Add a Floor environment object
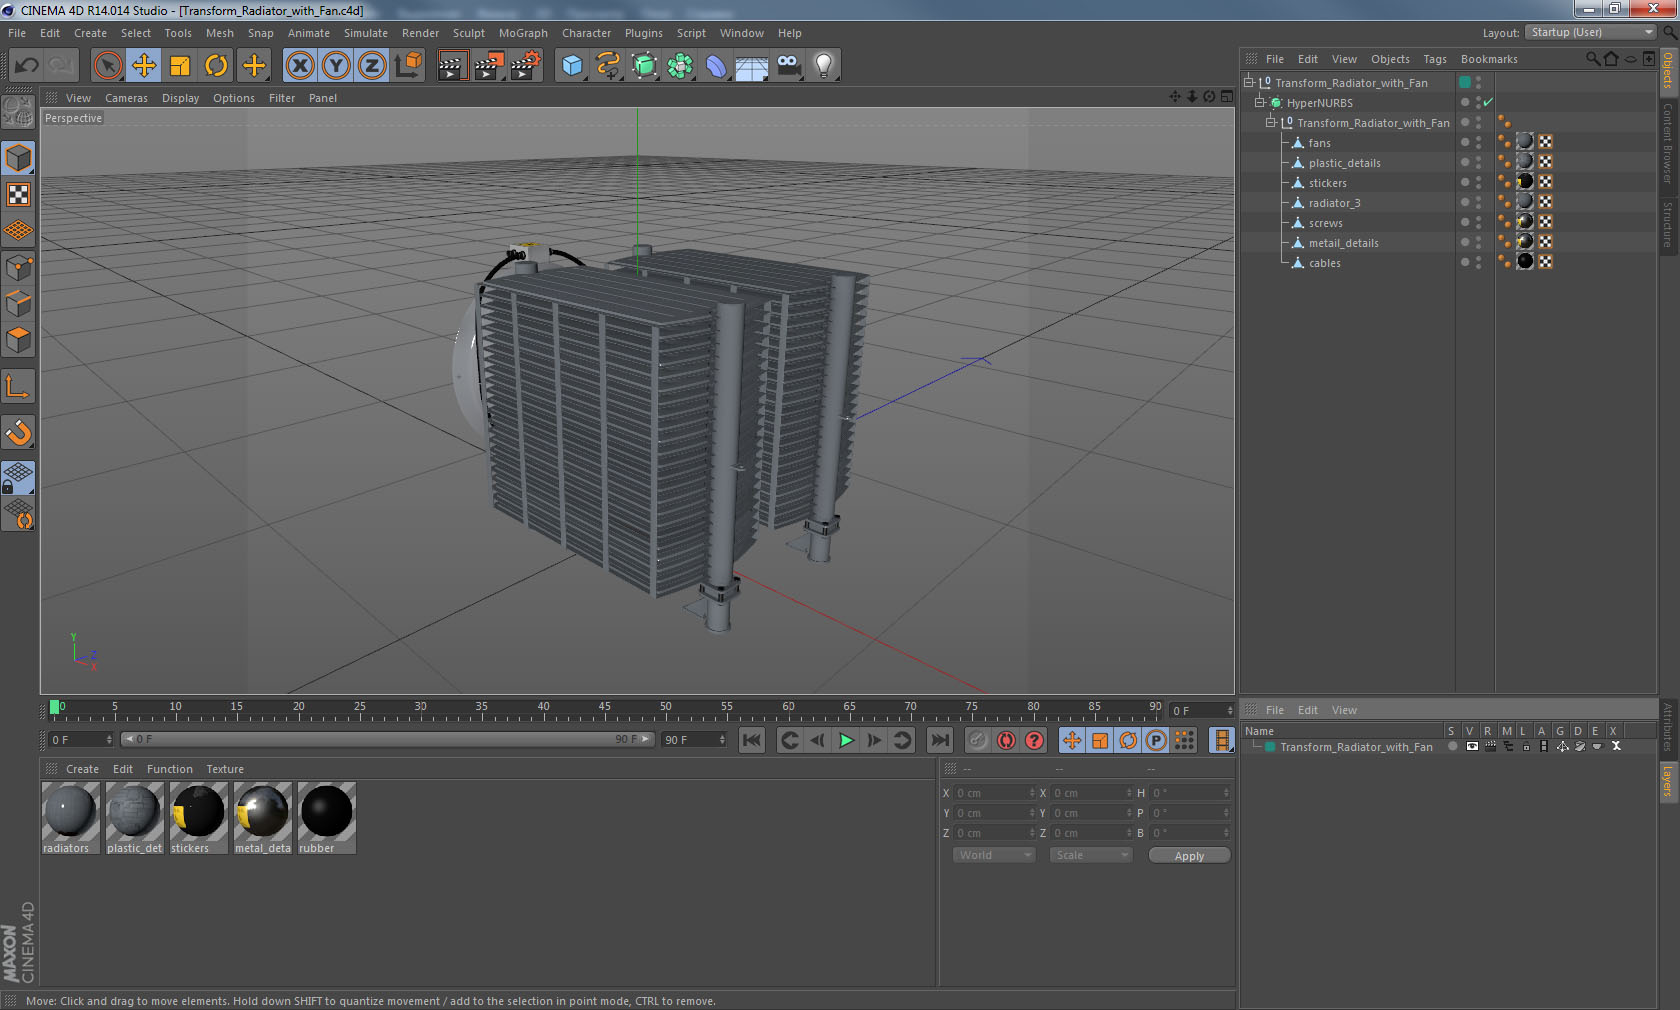 (752, 66)
